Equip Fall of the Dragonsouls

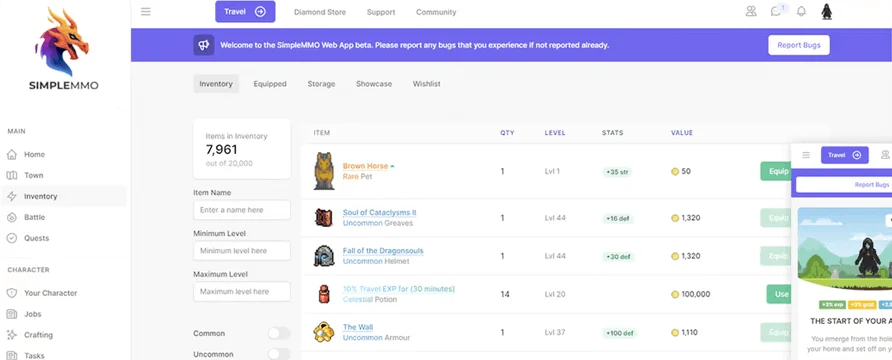click(775, 256)
